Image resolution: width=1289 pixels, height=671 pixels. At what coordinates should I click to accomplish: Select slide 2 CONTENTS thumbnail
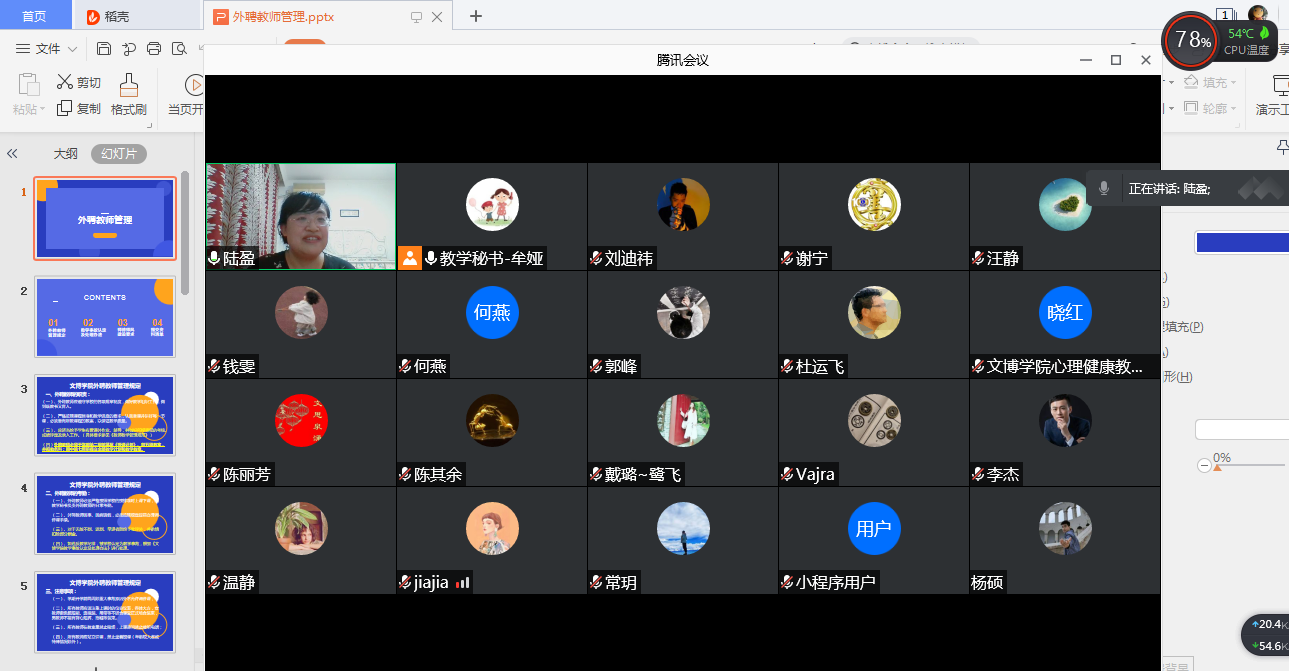pyautogui.click(x=105, y=317)
